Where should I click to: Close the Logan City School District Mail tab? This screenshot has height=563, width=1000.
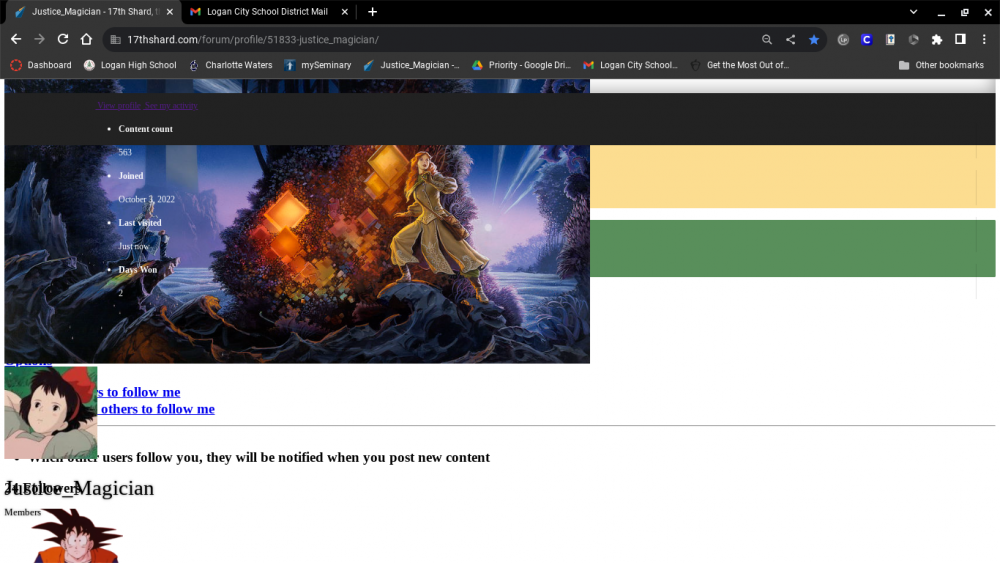point(344,11)
